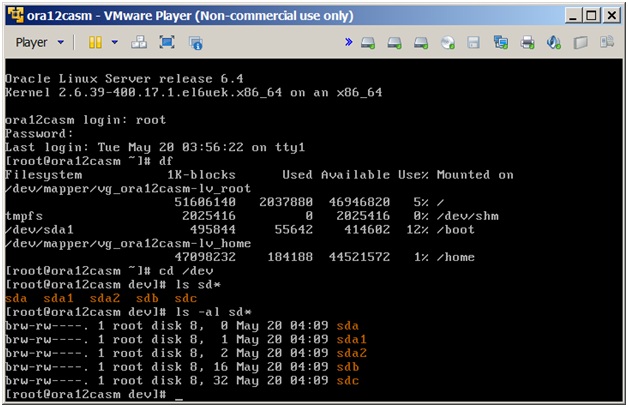
Task: Click the floppy drive device icon
Action: 474,42
